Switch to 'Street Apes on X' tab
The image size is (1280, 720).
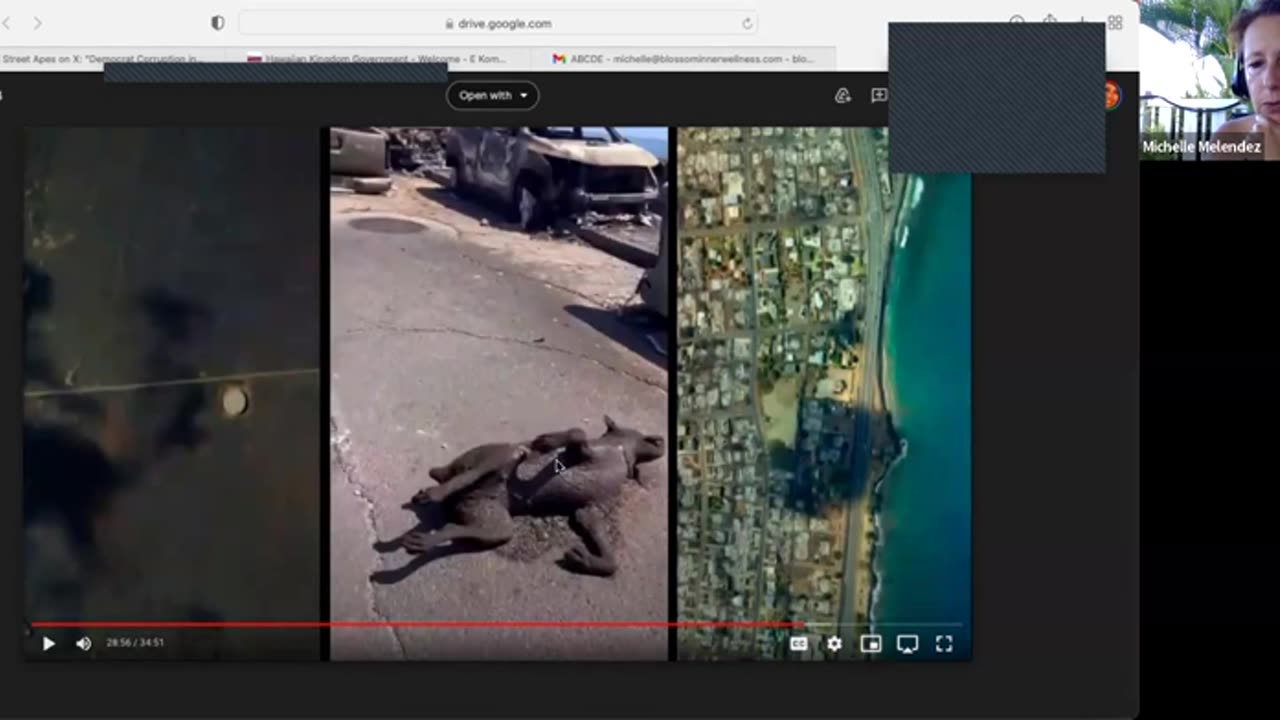pos(112,59)
